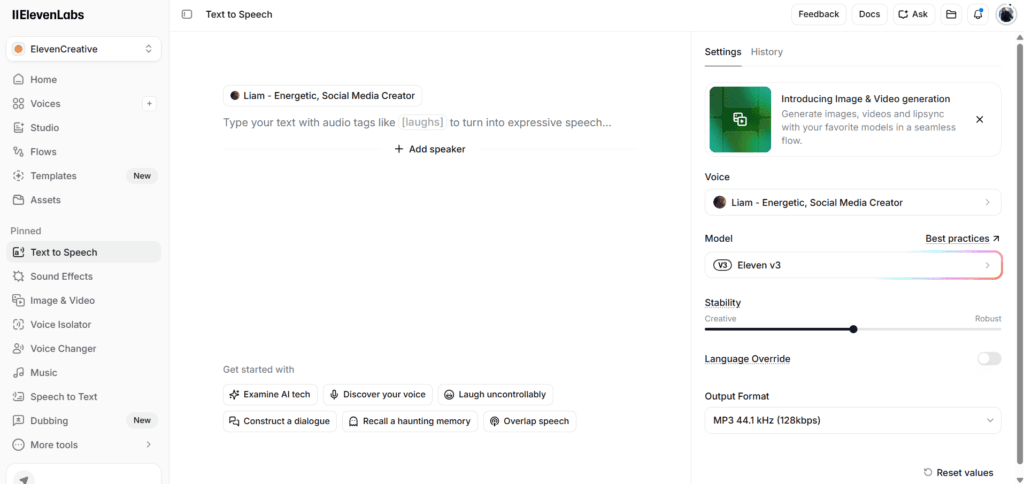The width and height of the screenshot is (1024, 484).
Task: Click the Stability slider handle
Action: tap(854, 329)
